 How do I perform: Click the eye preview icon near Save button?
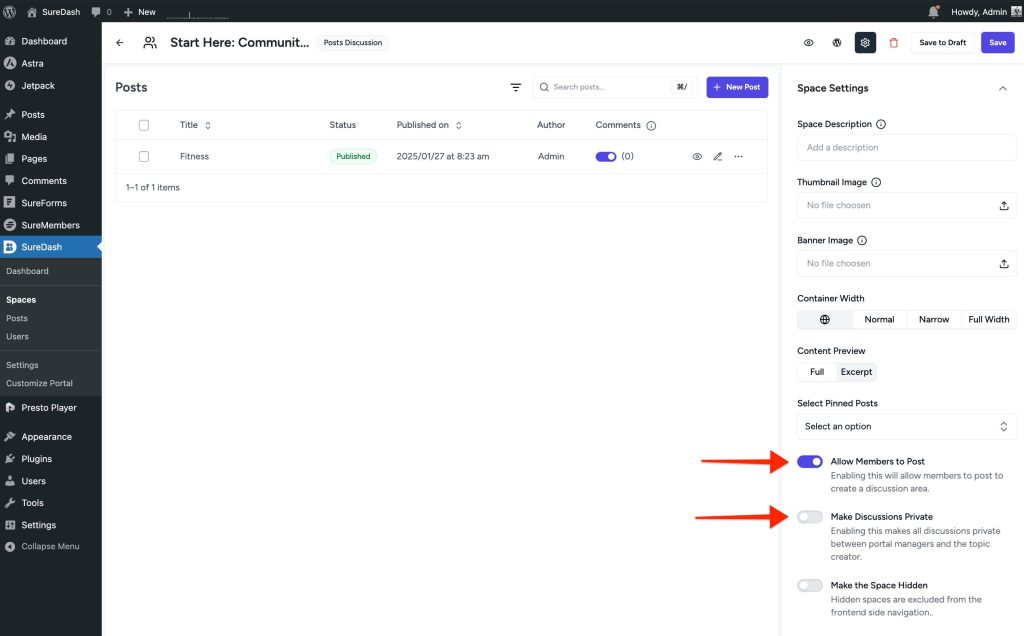coord(808,42)
